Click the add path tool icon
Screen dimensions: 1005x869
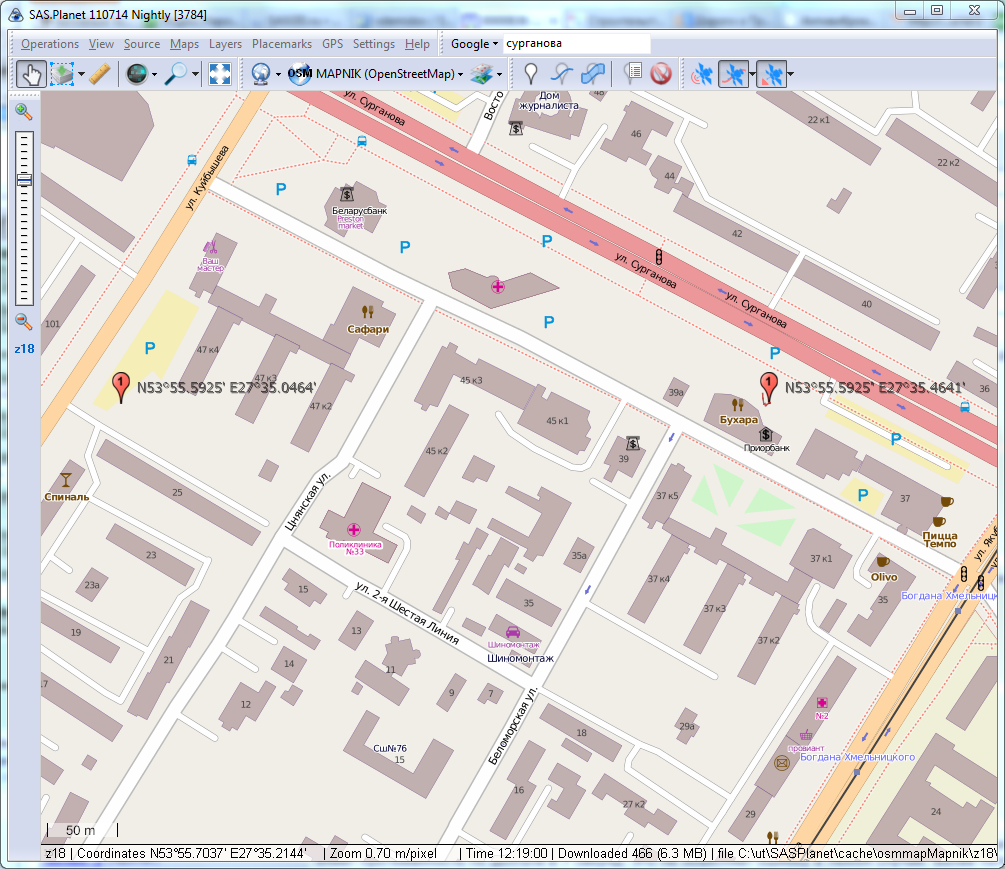(563, 74)
